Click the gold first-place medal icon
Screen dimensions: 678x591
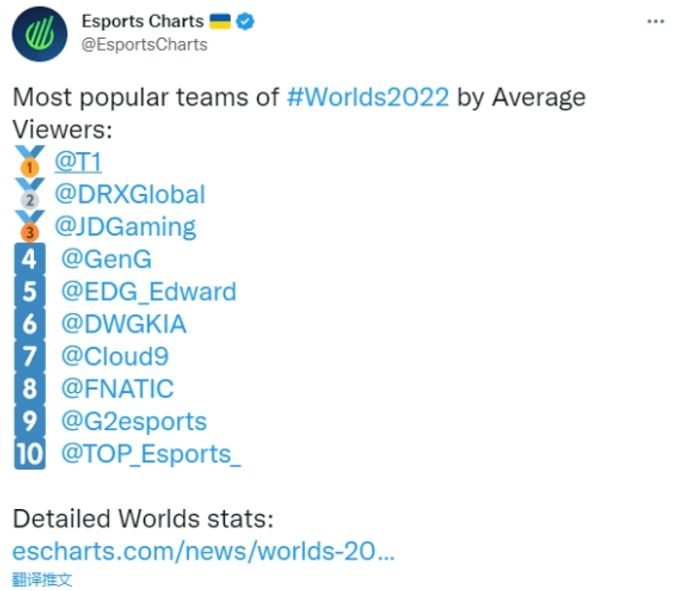[x=30, y=162]
